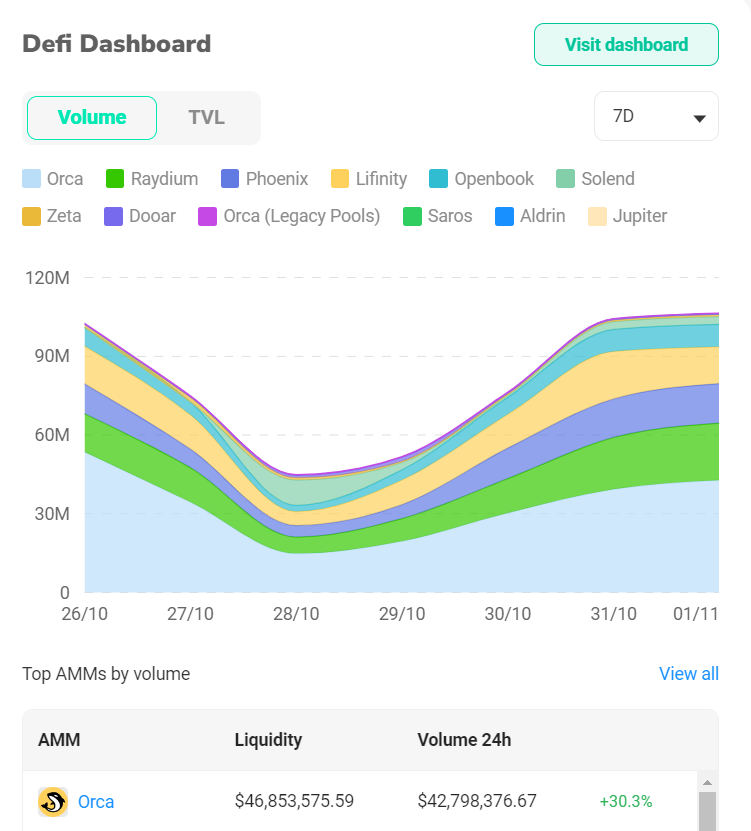751x831 pixels.
Task: Click the View all link
Action: [x=688, y=674]
